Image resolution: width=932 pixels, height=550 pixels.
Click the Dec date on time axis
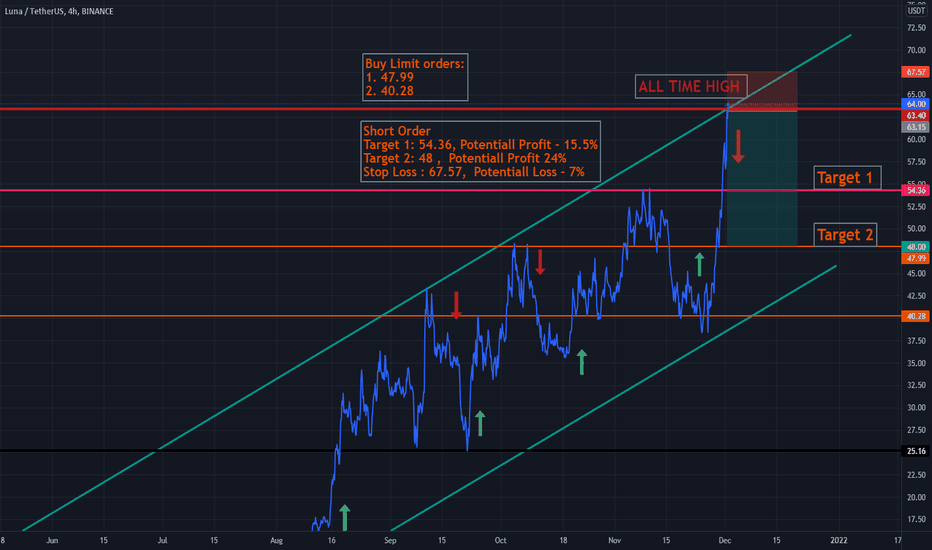[725, 540]
